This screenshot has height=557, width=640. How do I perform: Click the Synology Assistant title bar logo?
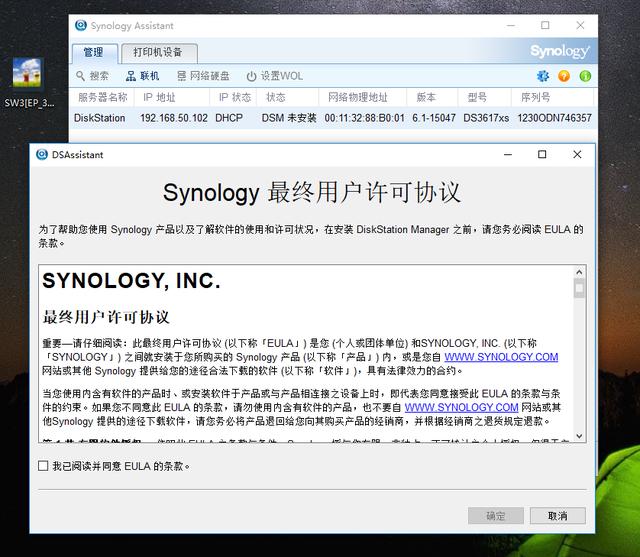tap(81, 25)
